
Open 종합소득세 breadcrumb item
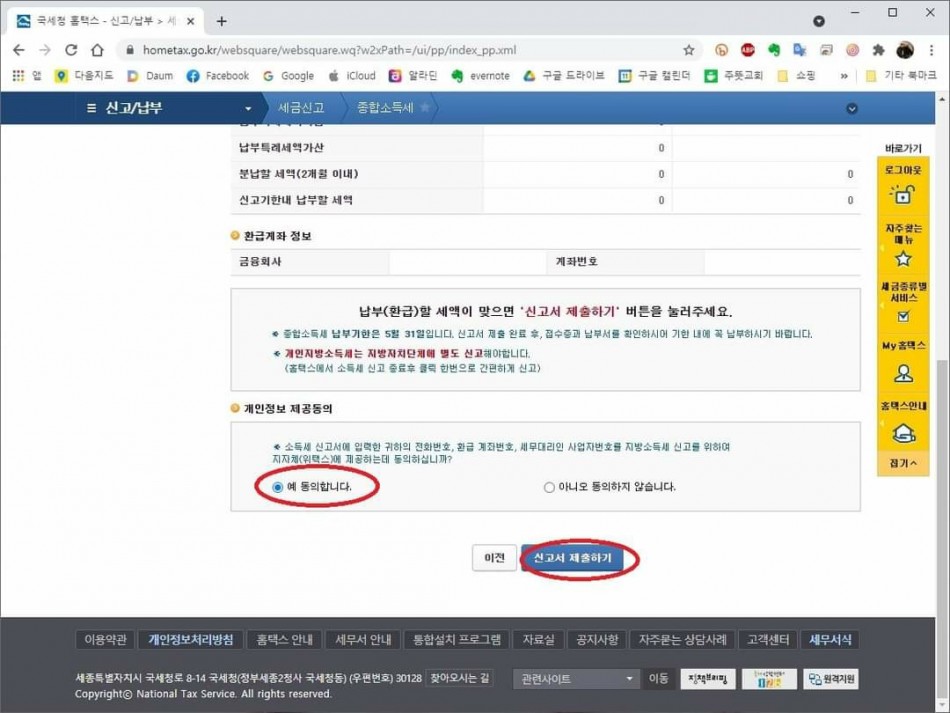[x=384, y=108]
